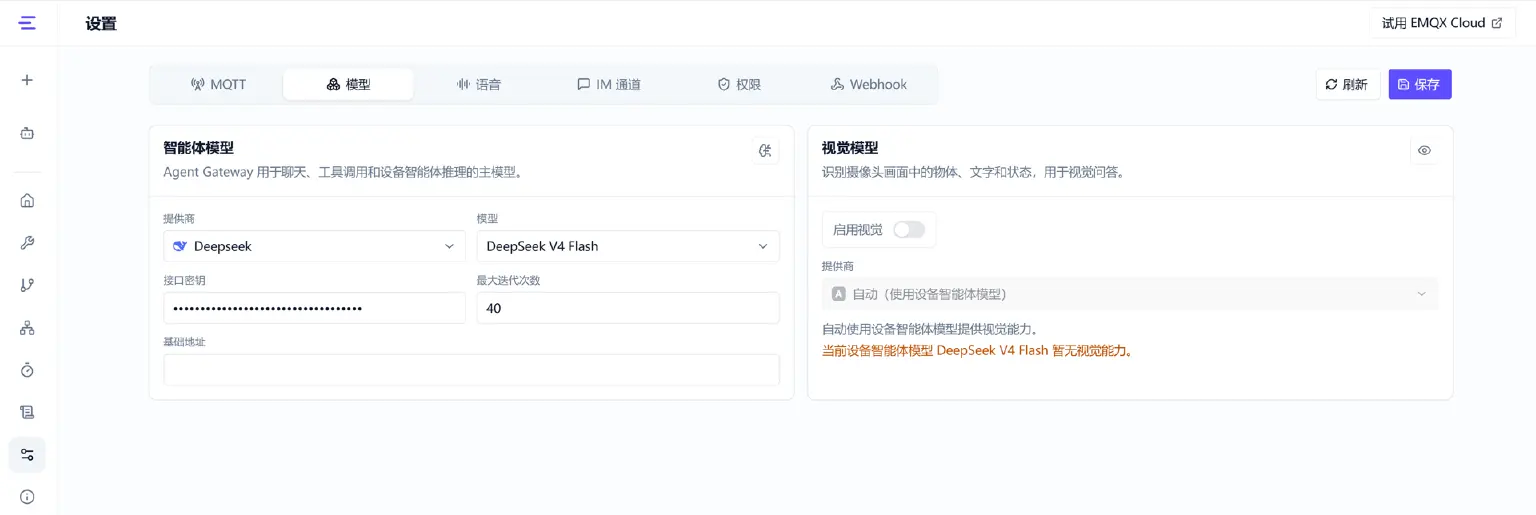Open the DeepSeek V4 Flash model dropdown

(x=628, y=246)
